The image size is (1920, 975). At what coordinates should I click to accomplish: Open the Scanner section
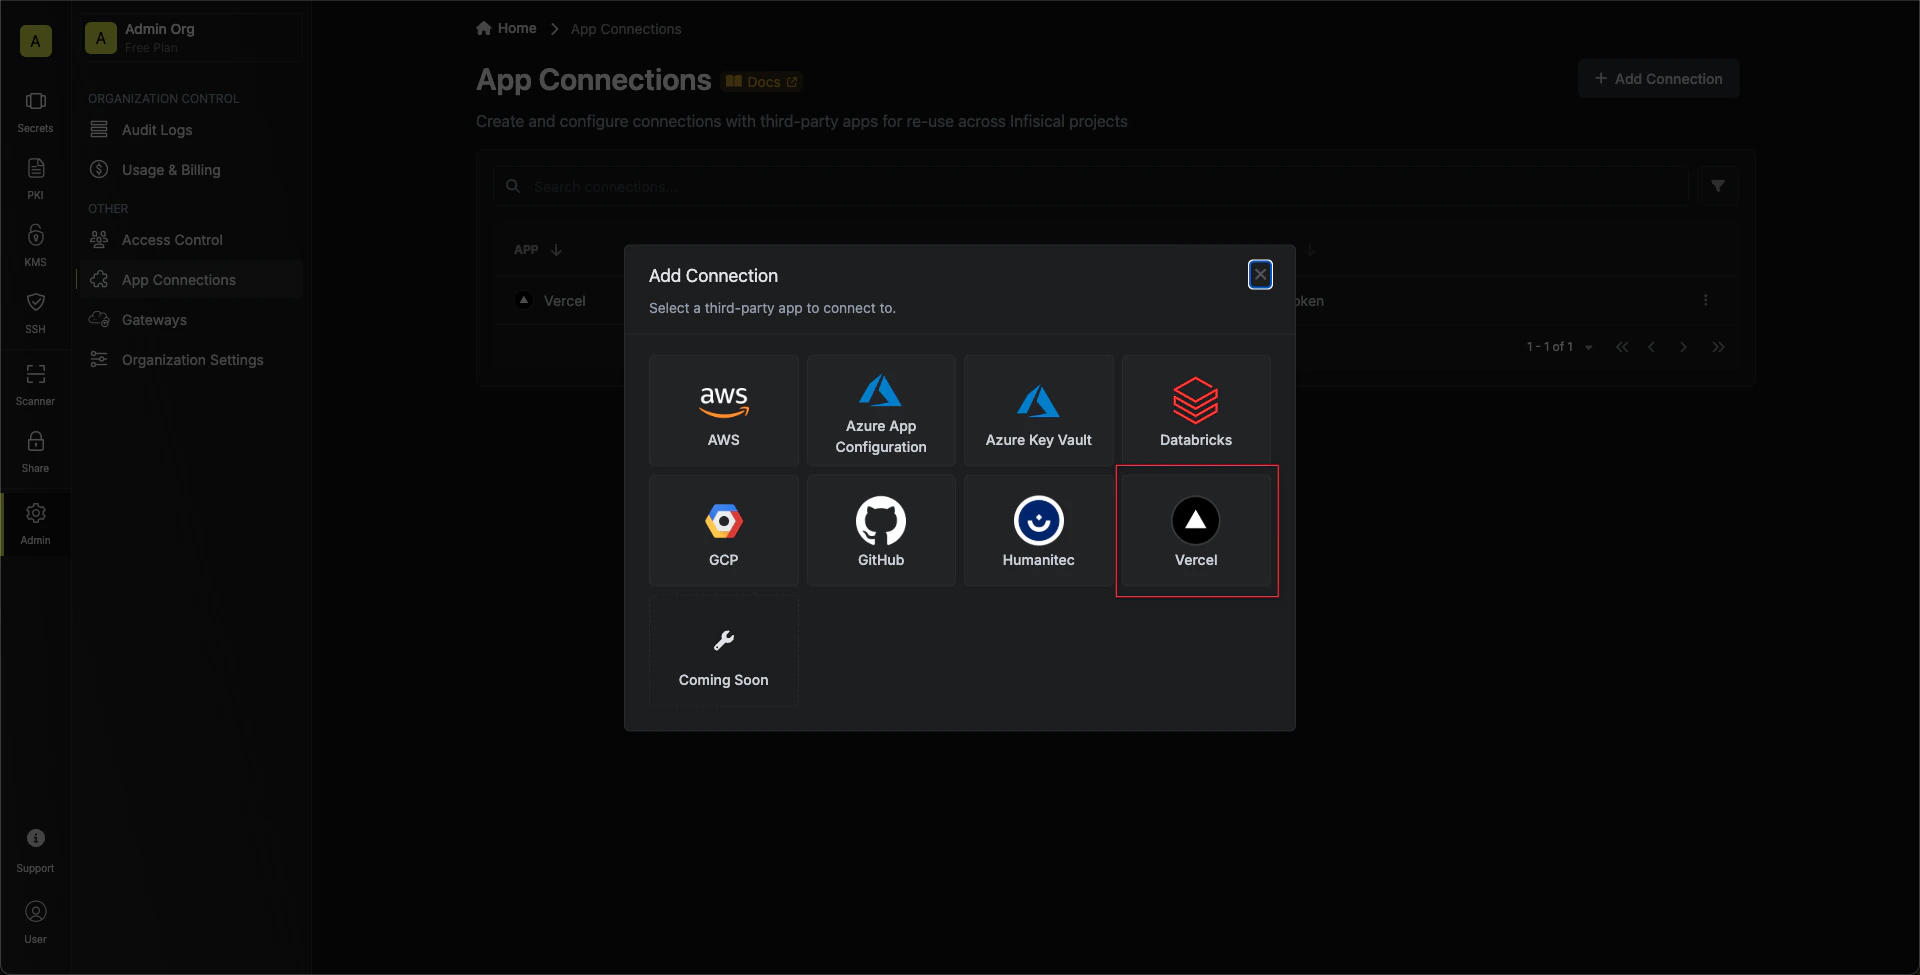click(x=35, y=385)
